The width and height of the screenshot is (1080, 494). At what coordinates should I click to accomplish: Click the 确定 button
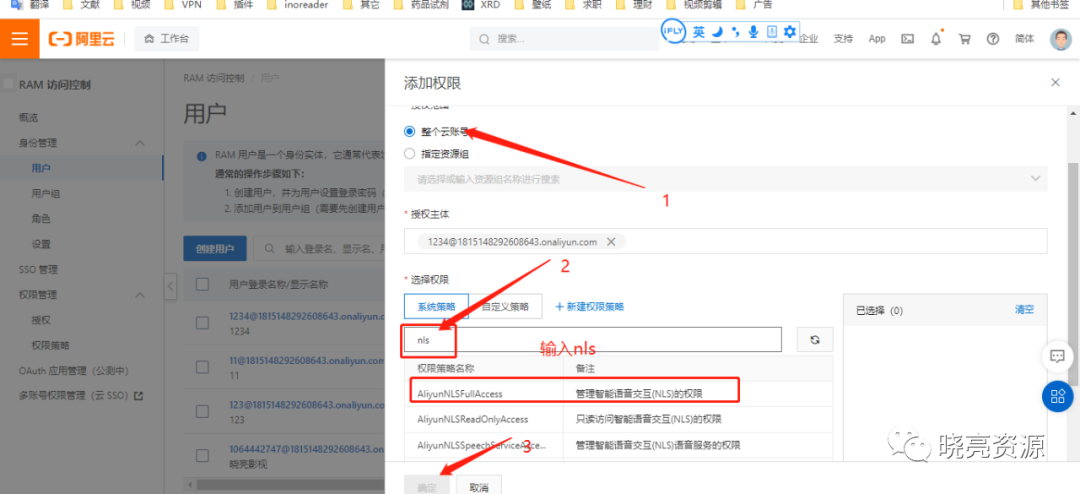coord(427,486)
